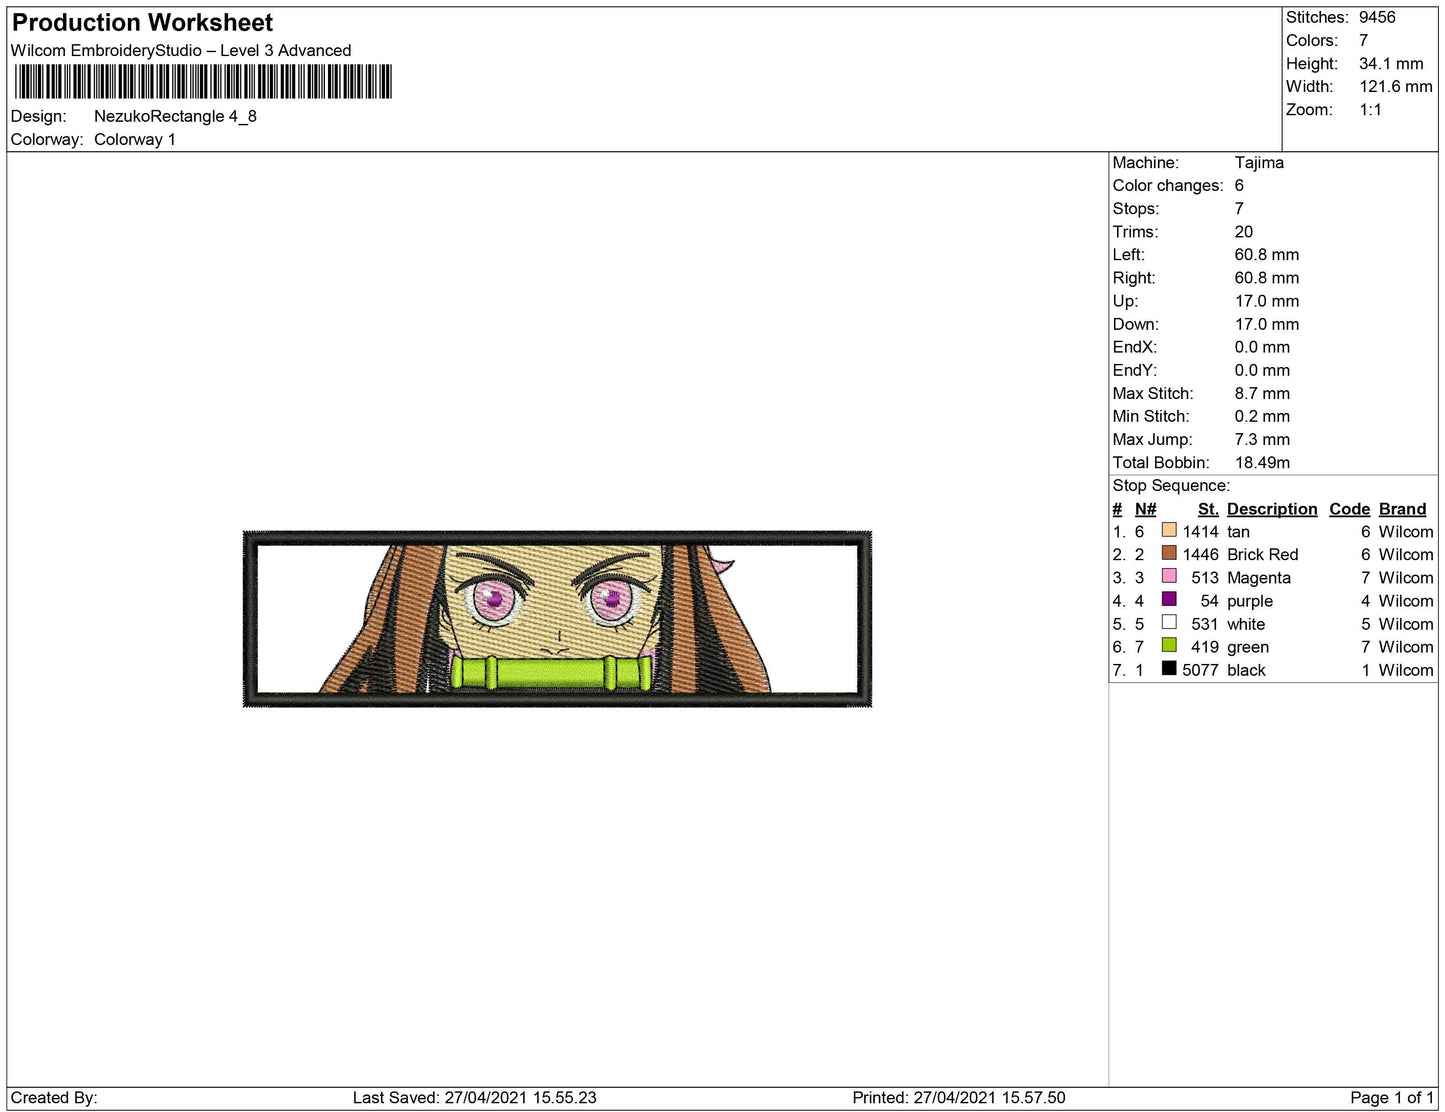
Task: Select stitch count "54" in purple row
Action: (x=1210, y=601)
